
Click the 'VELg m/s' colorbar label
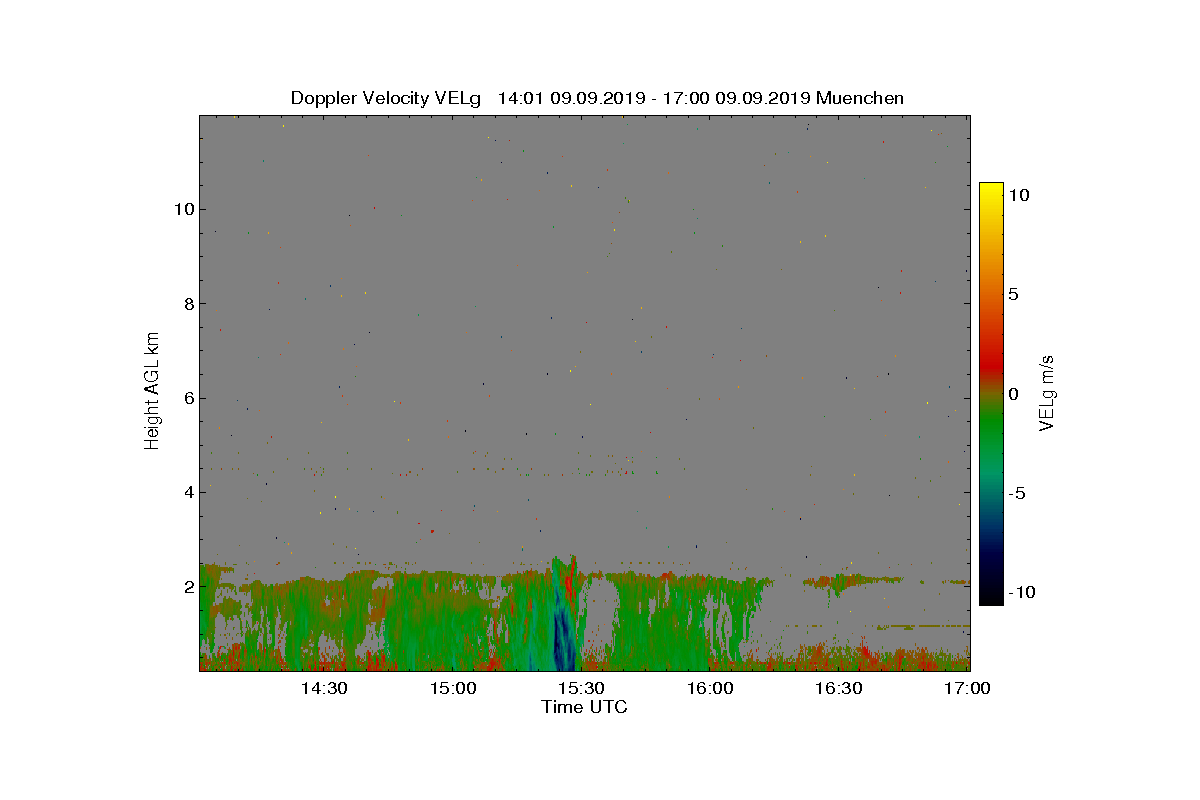point(1048,393)
